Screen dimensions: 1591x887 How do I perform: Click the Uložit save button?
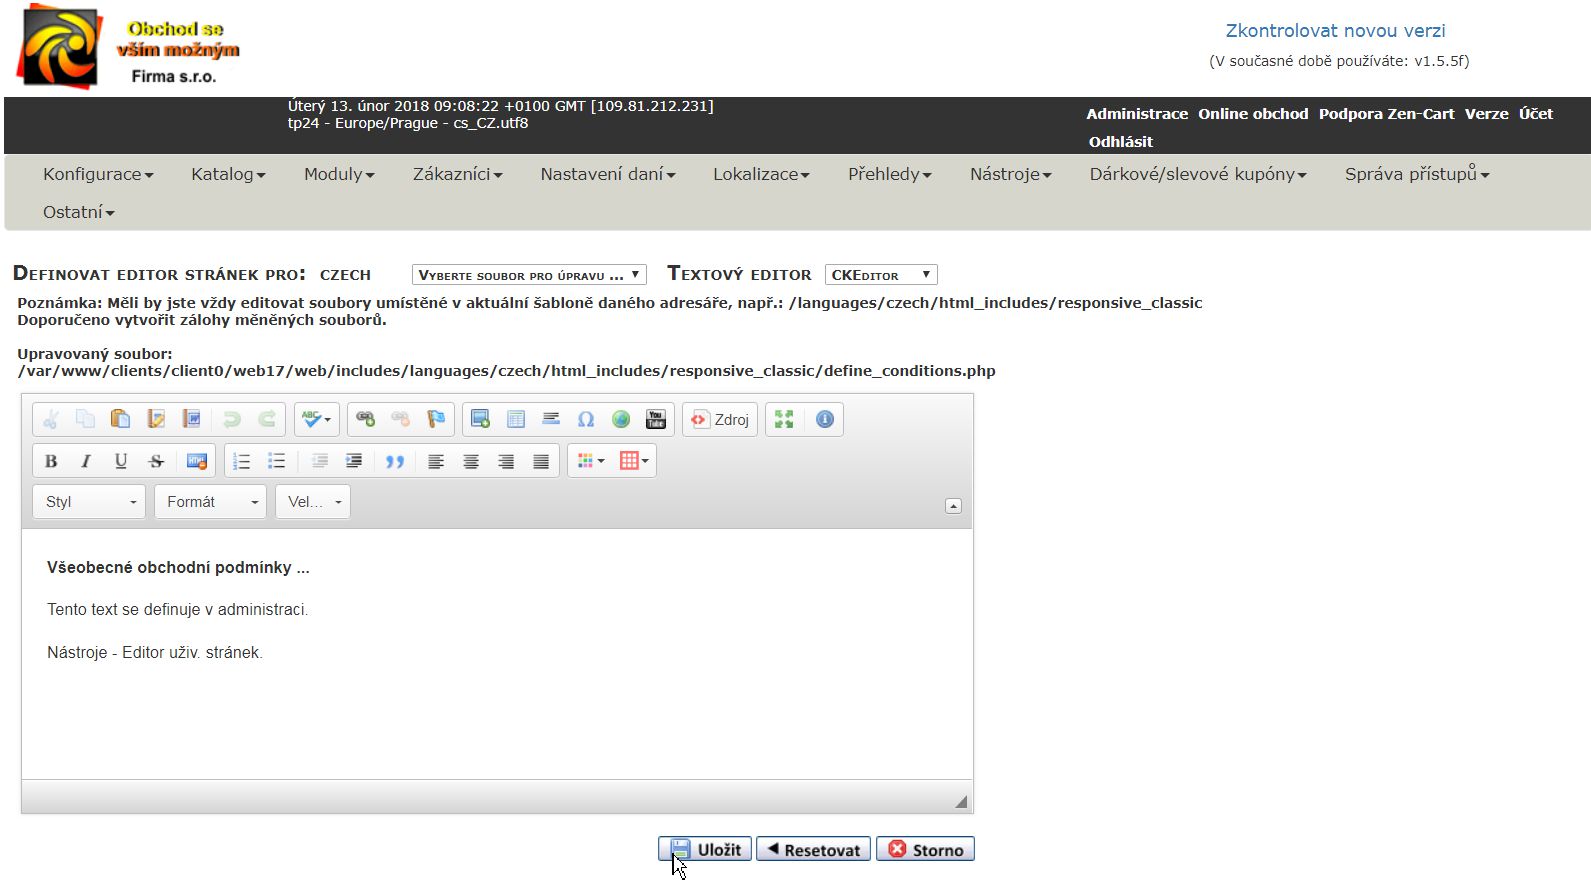[705, 849]
